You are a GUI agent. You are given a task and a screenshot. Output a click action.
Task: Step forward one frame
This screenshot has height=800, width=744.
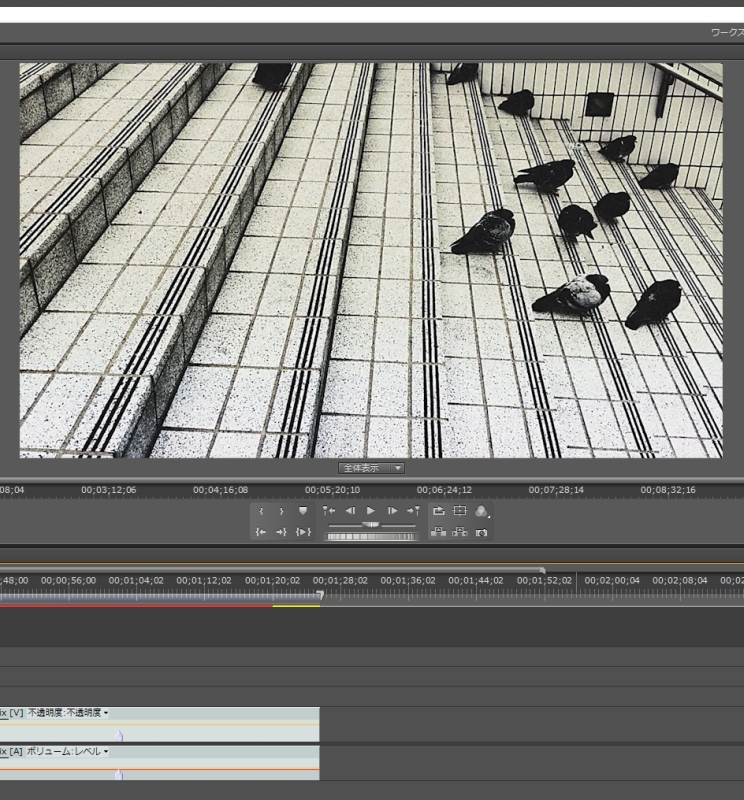(392, 511)
